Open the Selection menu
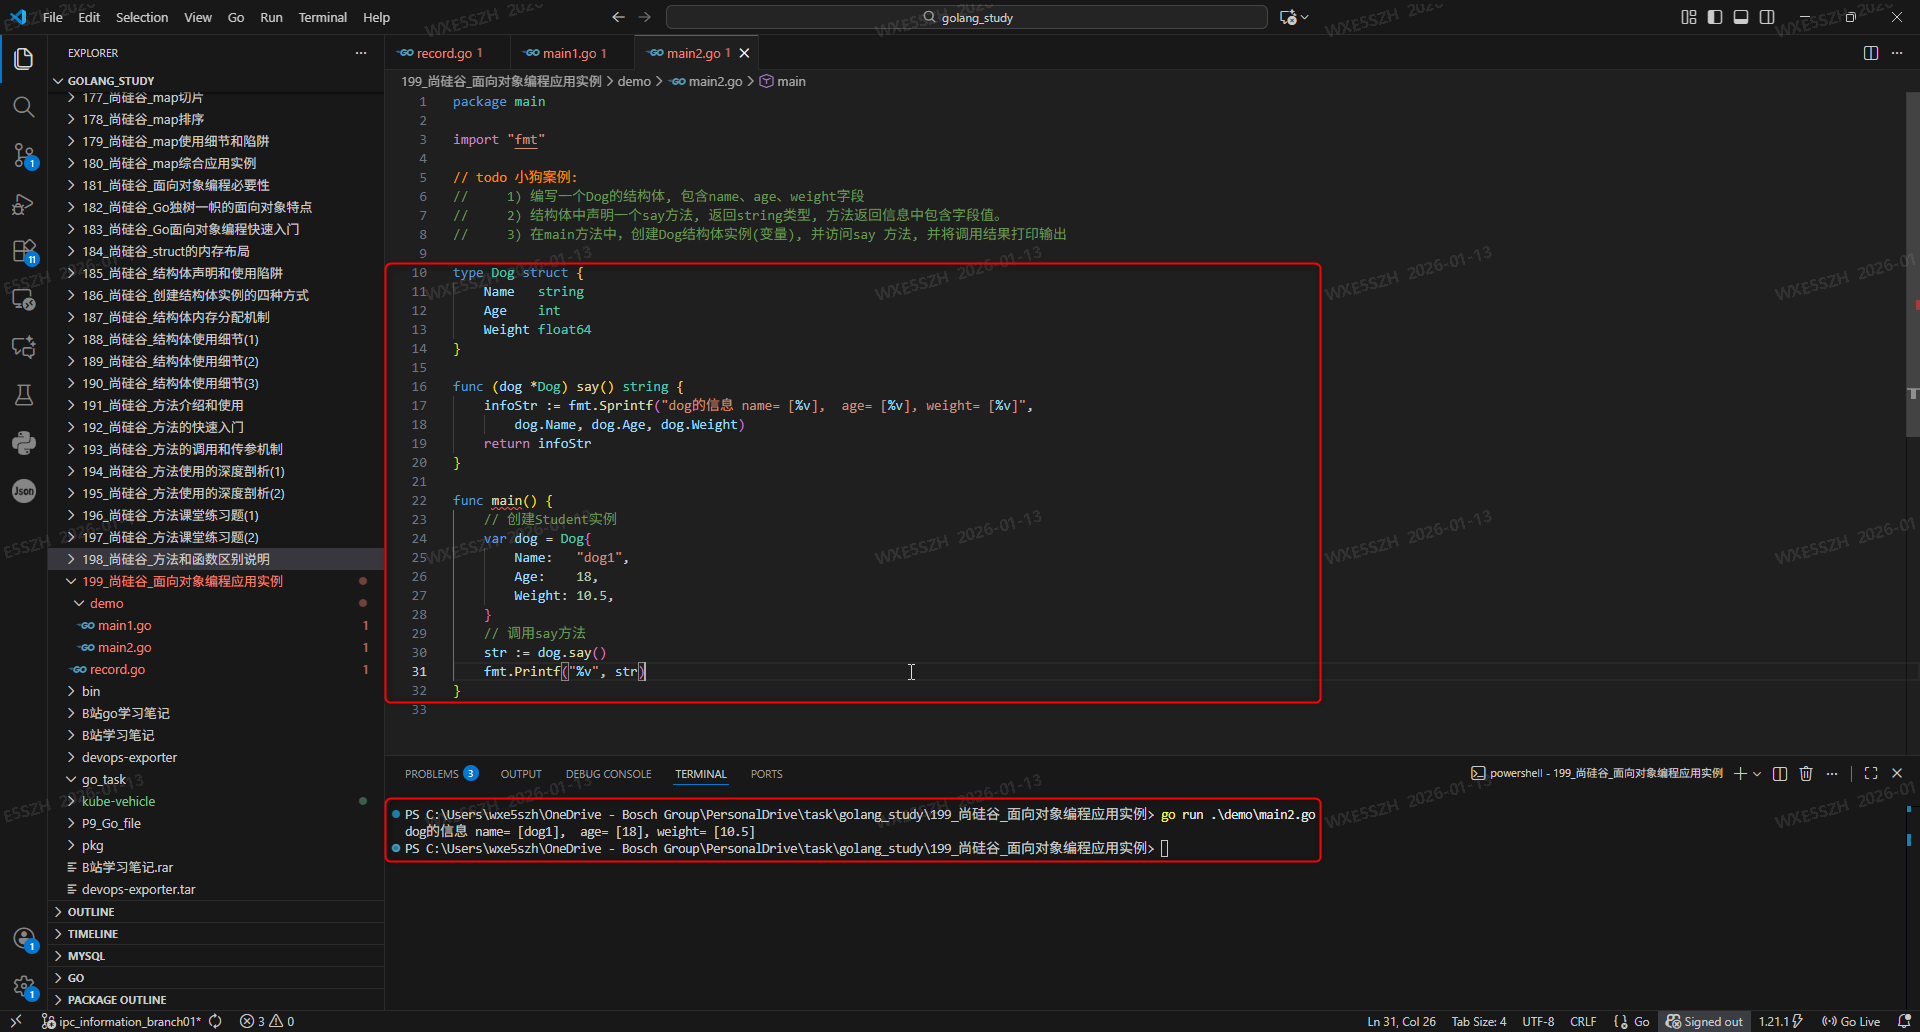The width and height of the screenshot is (1920, 1032). (x=142, y=17)
